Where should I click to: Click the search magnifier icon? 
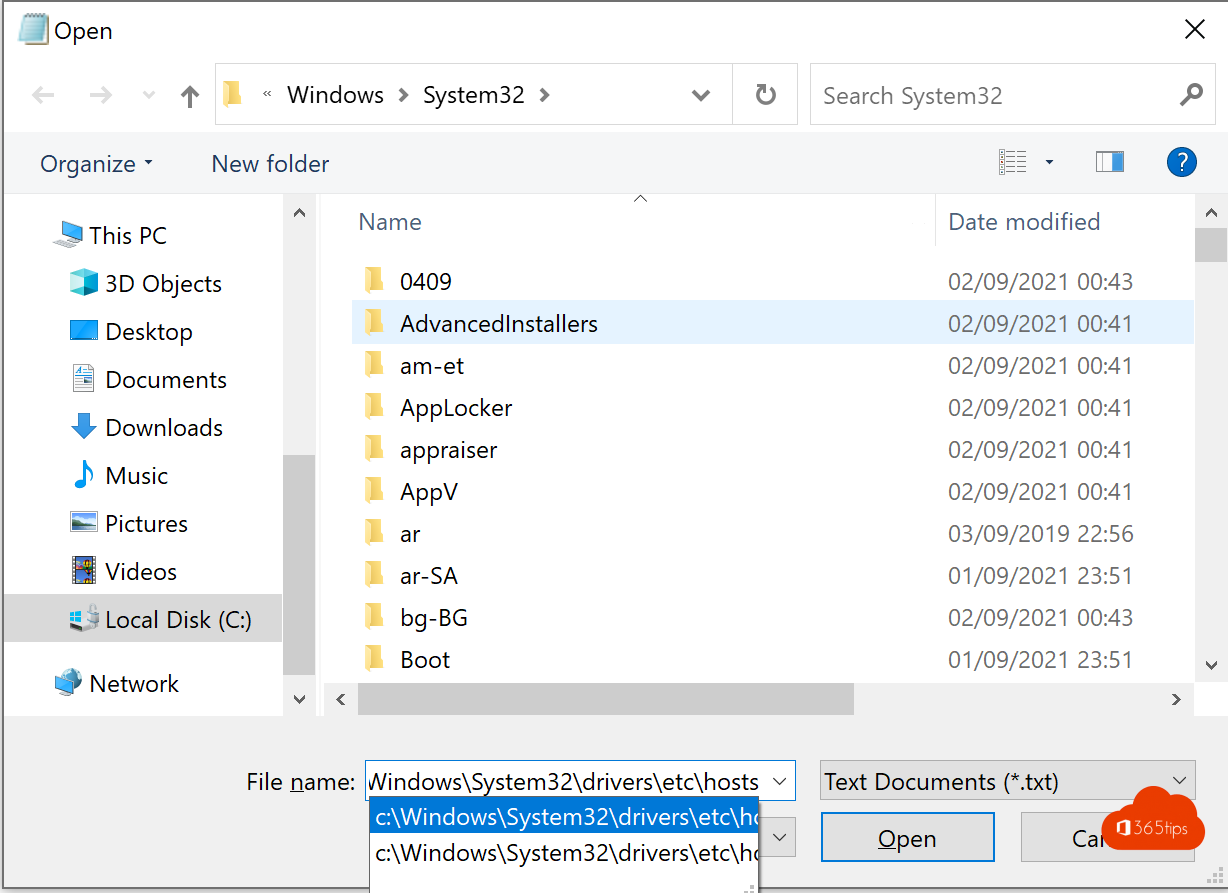tap(1190, 94)
